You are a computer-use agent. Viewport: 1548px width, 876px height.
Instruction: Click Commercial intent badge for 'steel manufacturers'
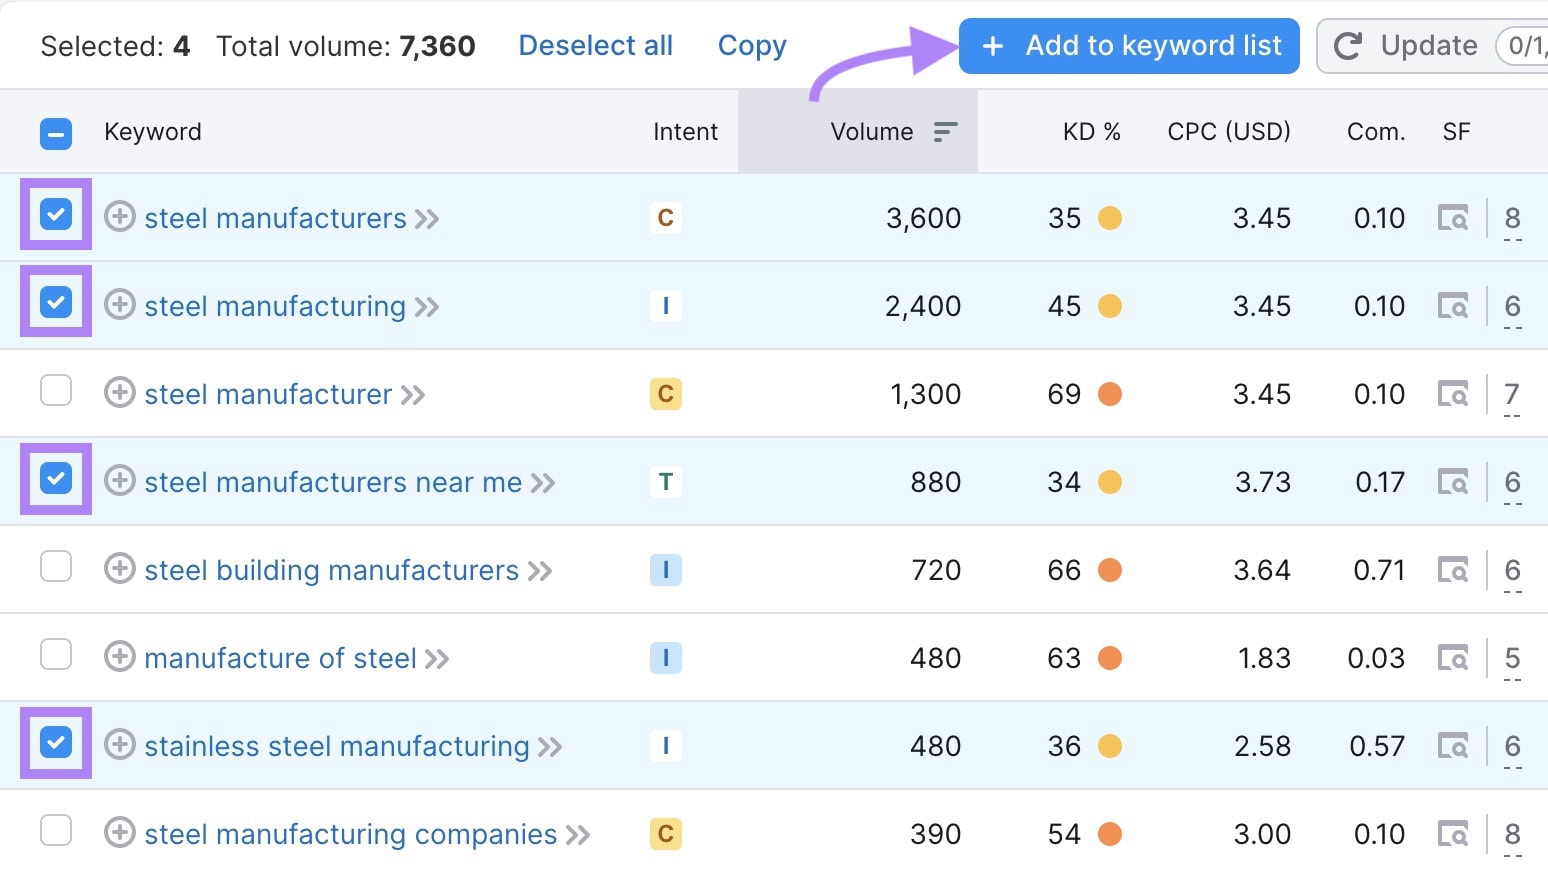pyautogui.click(x=666, y=218)
